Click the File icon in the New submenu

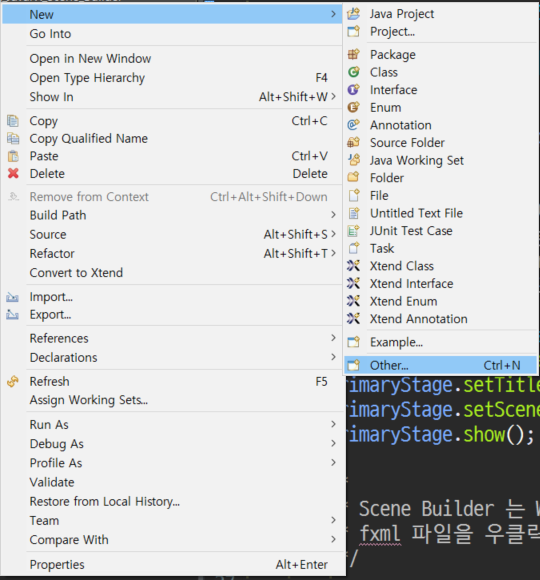tap(354, 196)
